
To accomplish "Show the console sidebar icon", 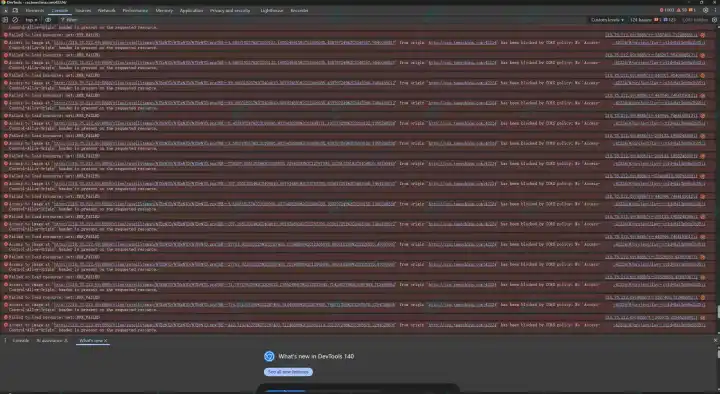I will pos(6,20).
